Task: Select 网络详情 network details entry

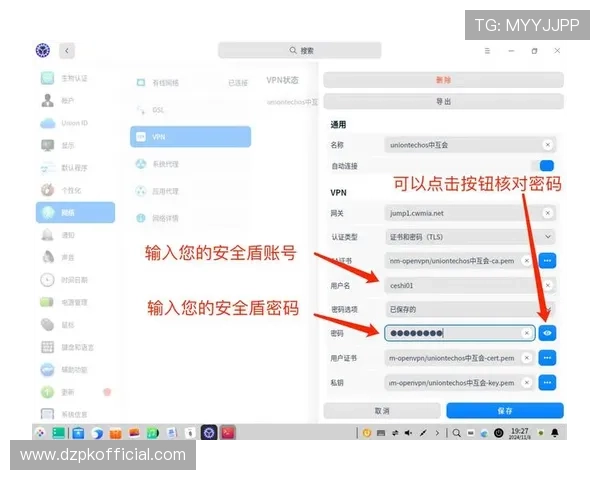Action: [x=191, y=218]
